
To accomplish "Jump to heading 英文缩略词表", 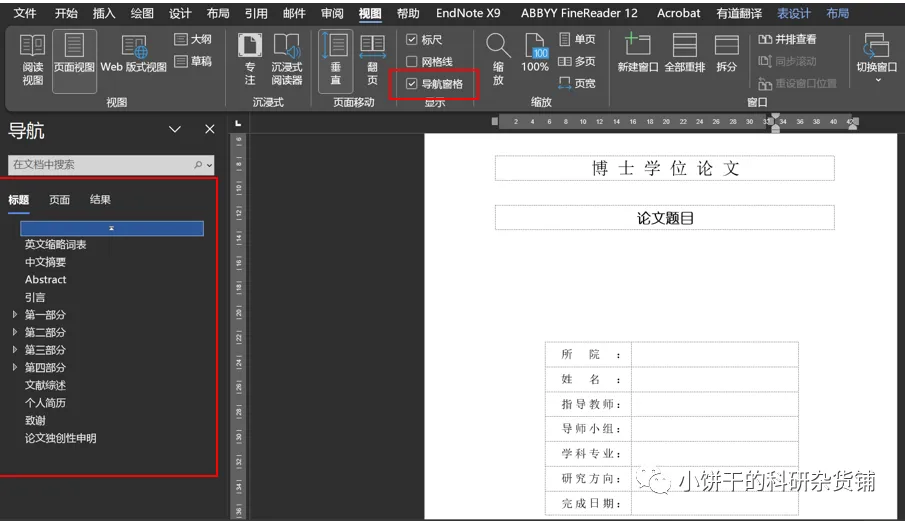I will pos(55,245).
